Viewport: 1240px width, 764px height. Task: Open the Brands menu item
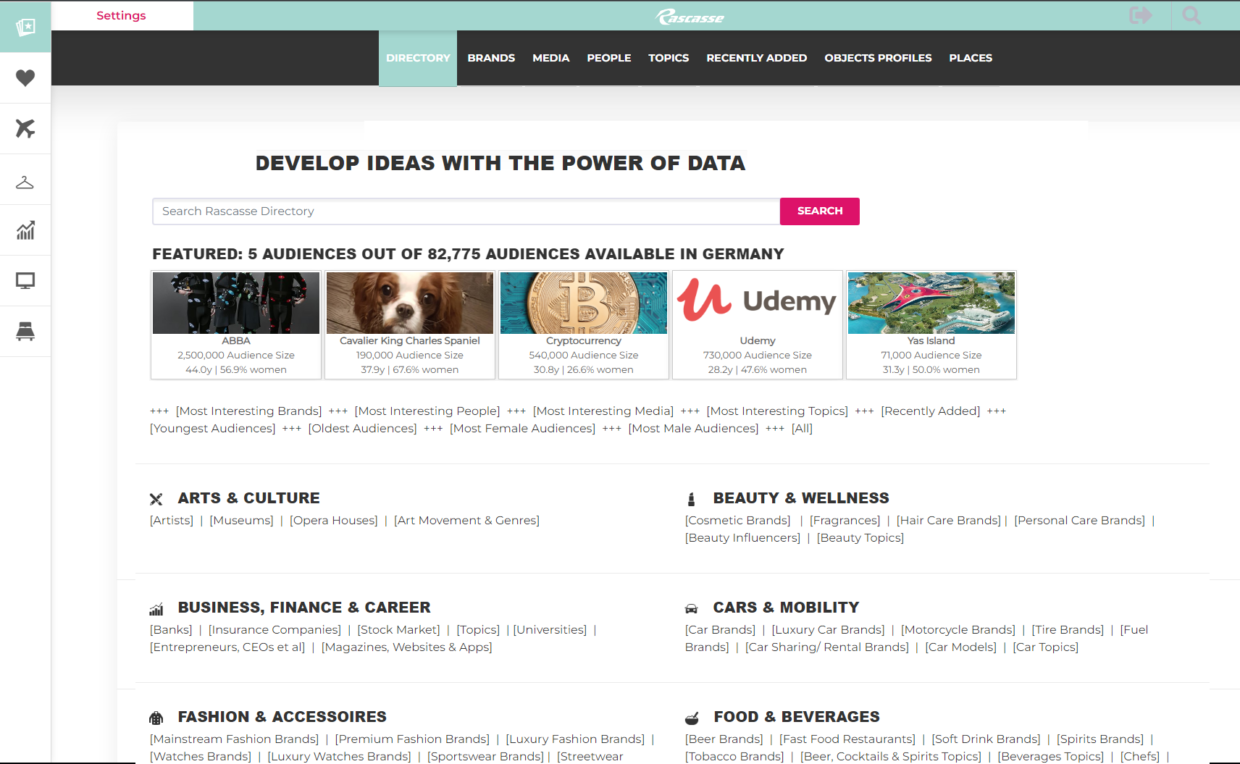coord(491,58)
